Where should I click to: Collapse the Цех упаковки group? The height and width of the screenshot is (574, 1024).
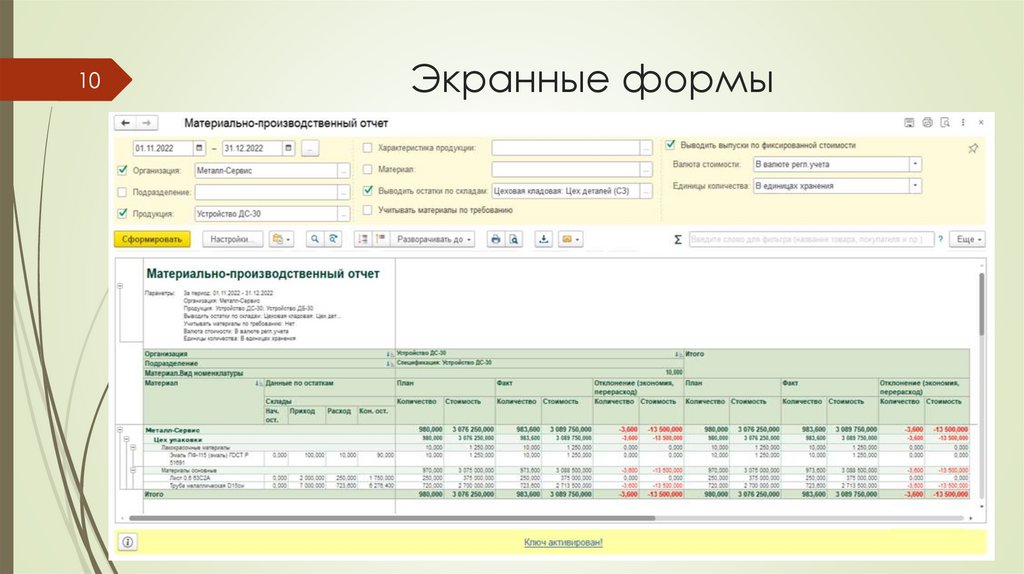(x=126, y=439)
